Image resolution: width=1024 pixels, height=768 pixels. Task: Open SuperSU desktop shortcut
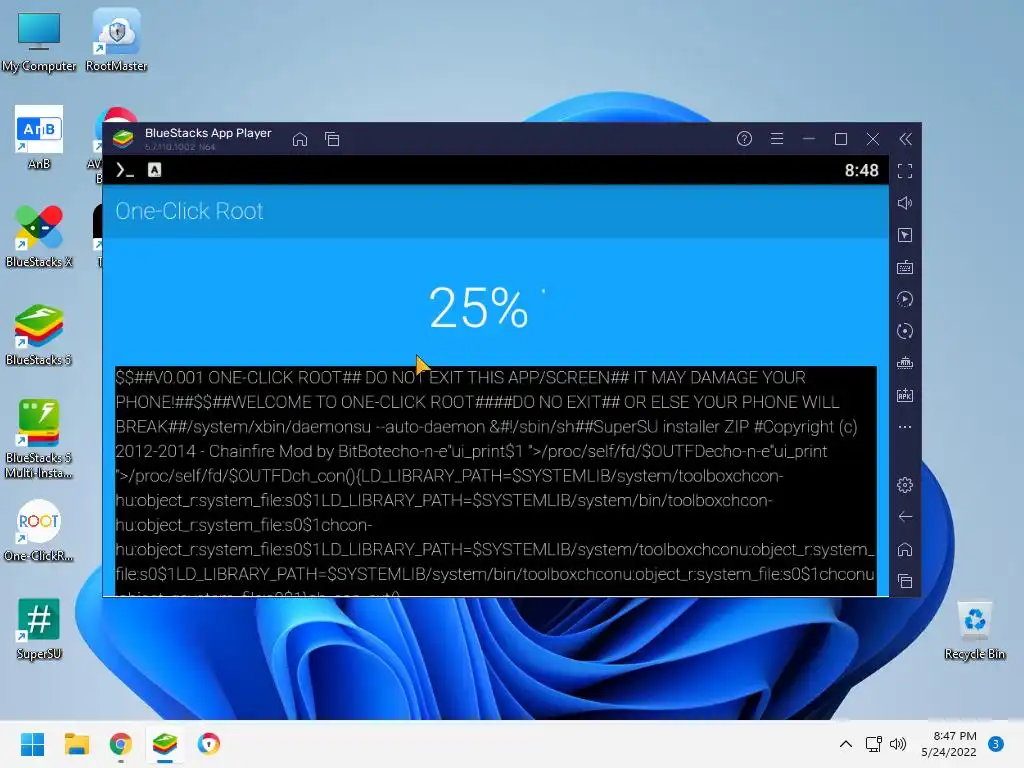point(39,628)
